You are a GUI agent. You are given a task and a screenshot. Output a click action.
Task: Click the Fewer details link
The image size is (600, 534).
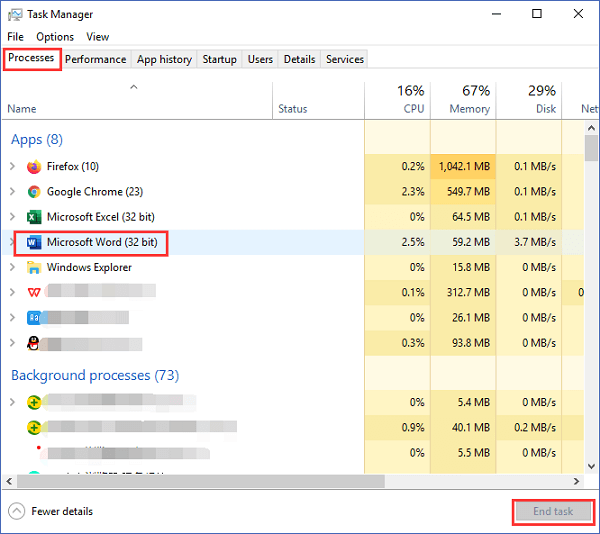(x=62, y=511)
